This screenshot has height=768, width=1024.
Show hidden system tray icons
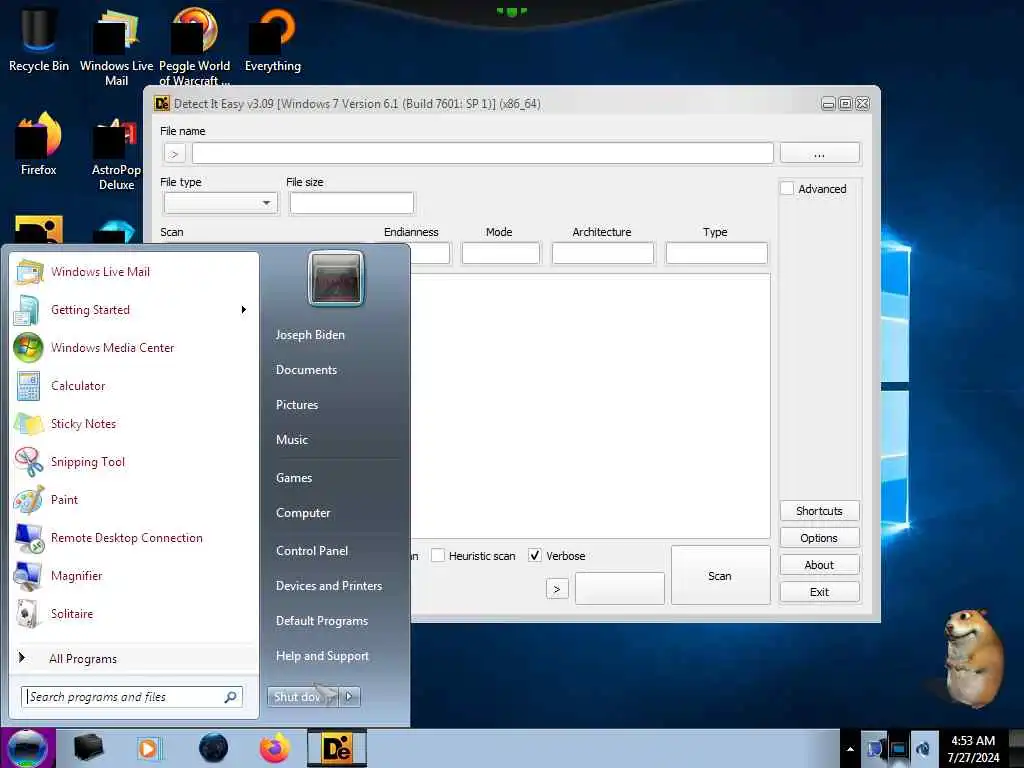point(850,749)
